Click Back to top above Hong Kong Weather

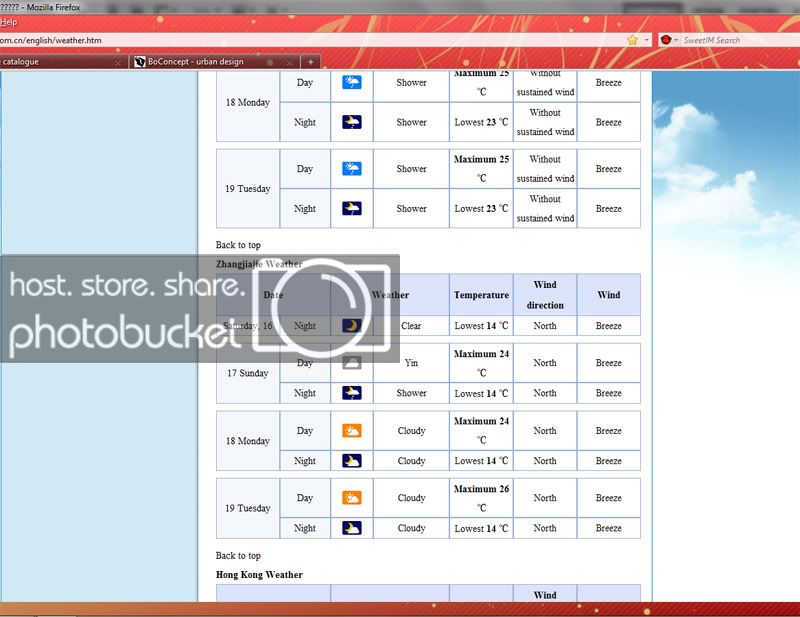click(x=238, y=556)
